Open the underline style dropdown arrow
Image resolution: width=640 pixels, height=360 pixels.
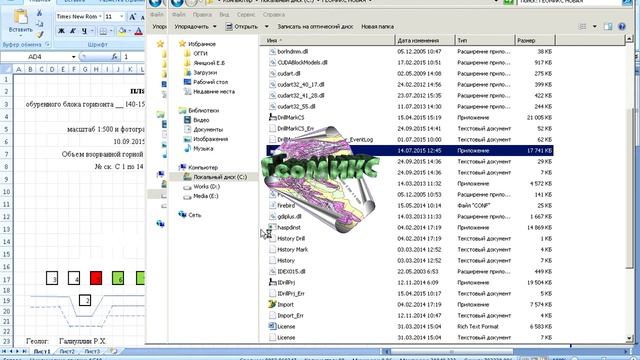pos(92,31)
